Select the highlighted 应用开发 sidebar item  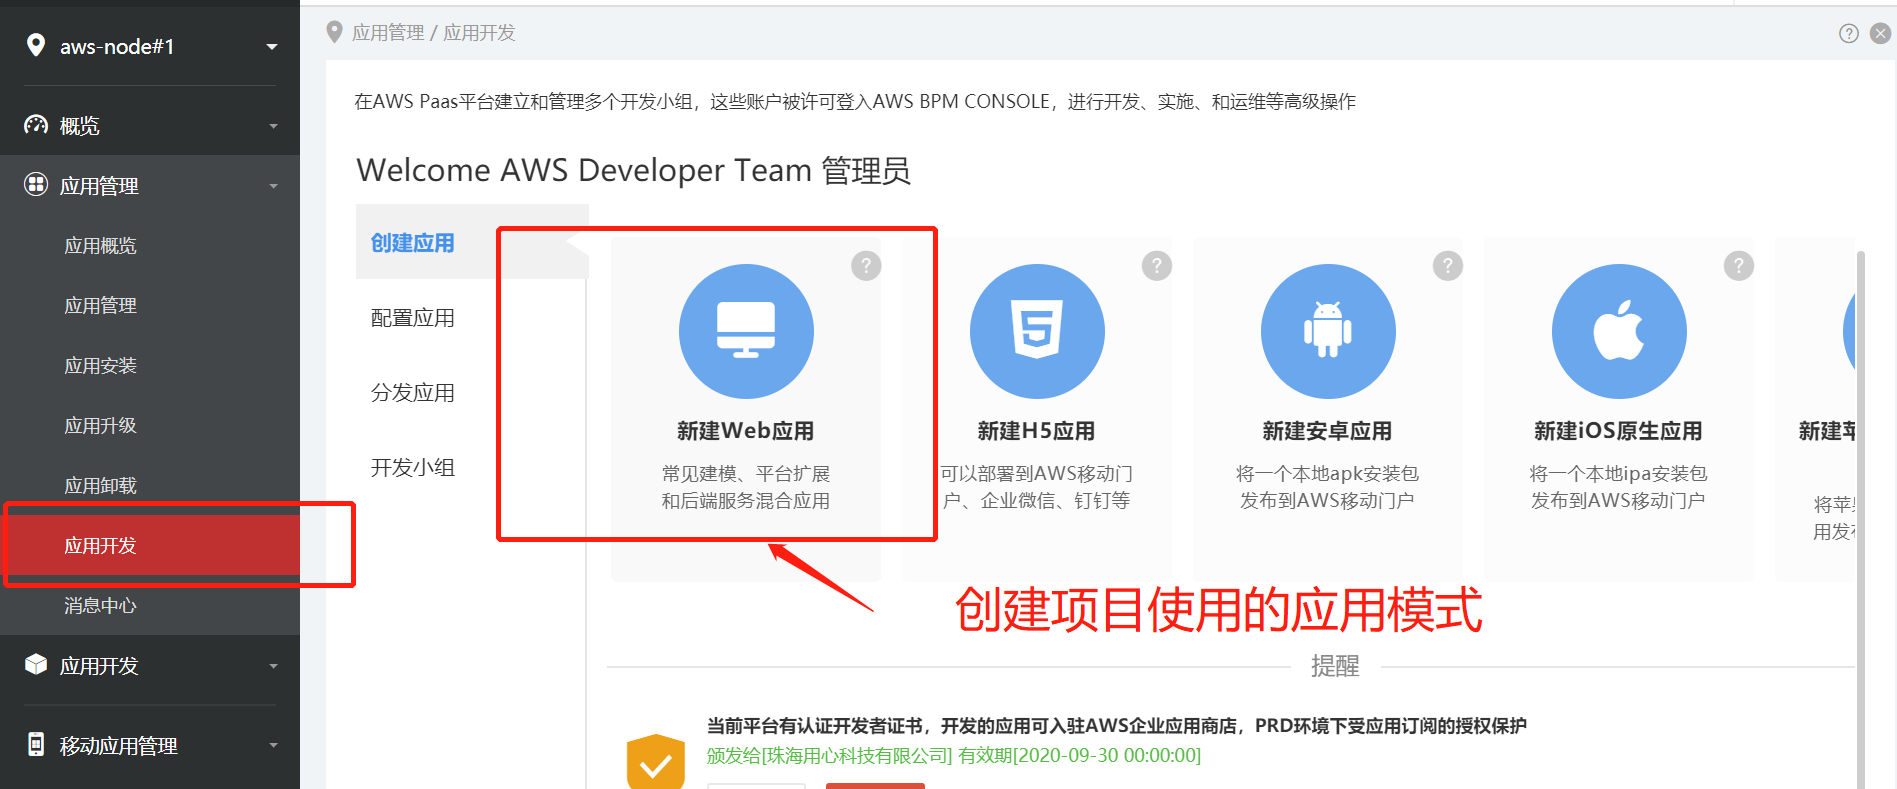coord(150,545)
